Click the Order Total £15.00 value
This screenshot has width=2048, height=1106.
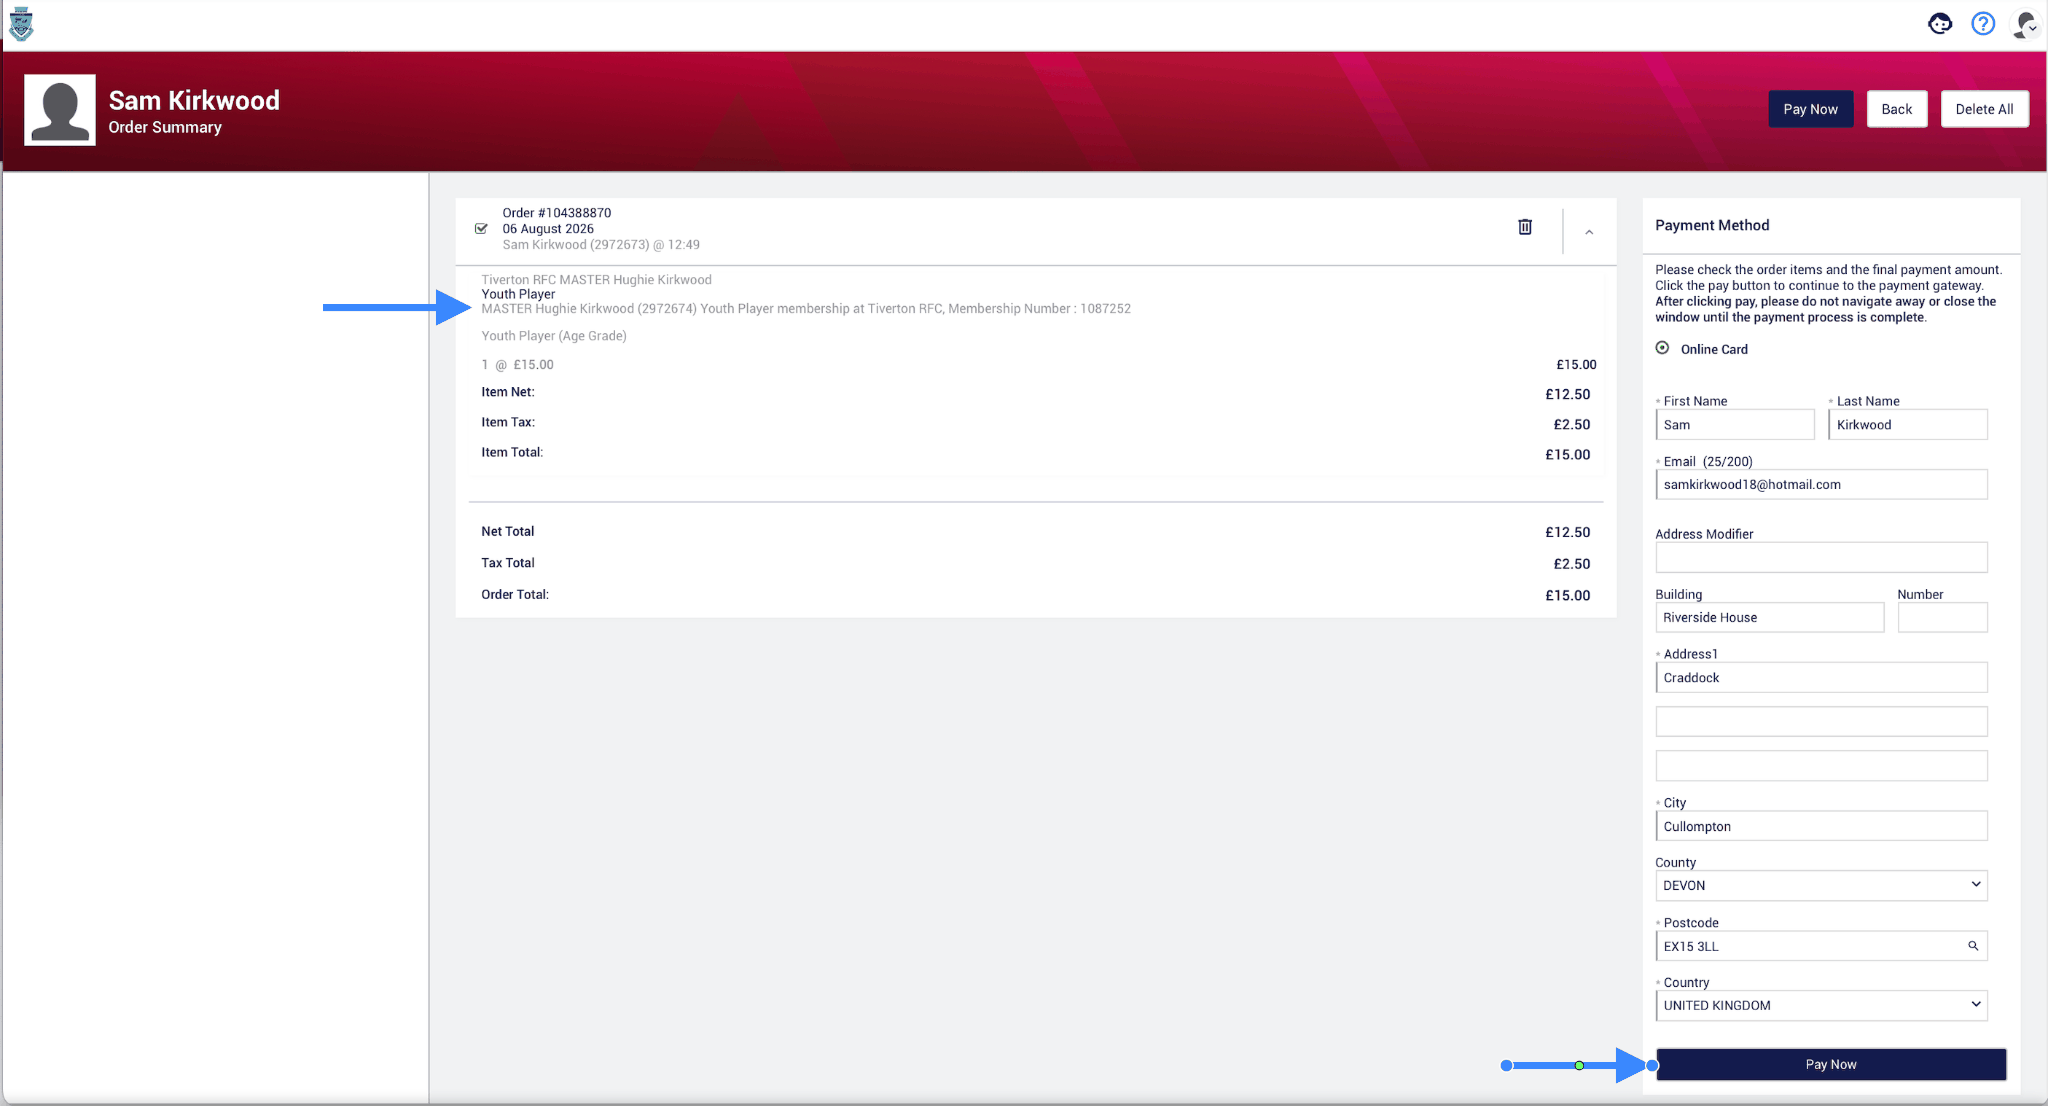[x=1567, y=595]
